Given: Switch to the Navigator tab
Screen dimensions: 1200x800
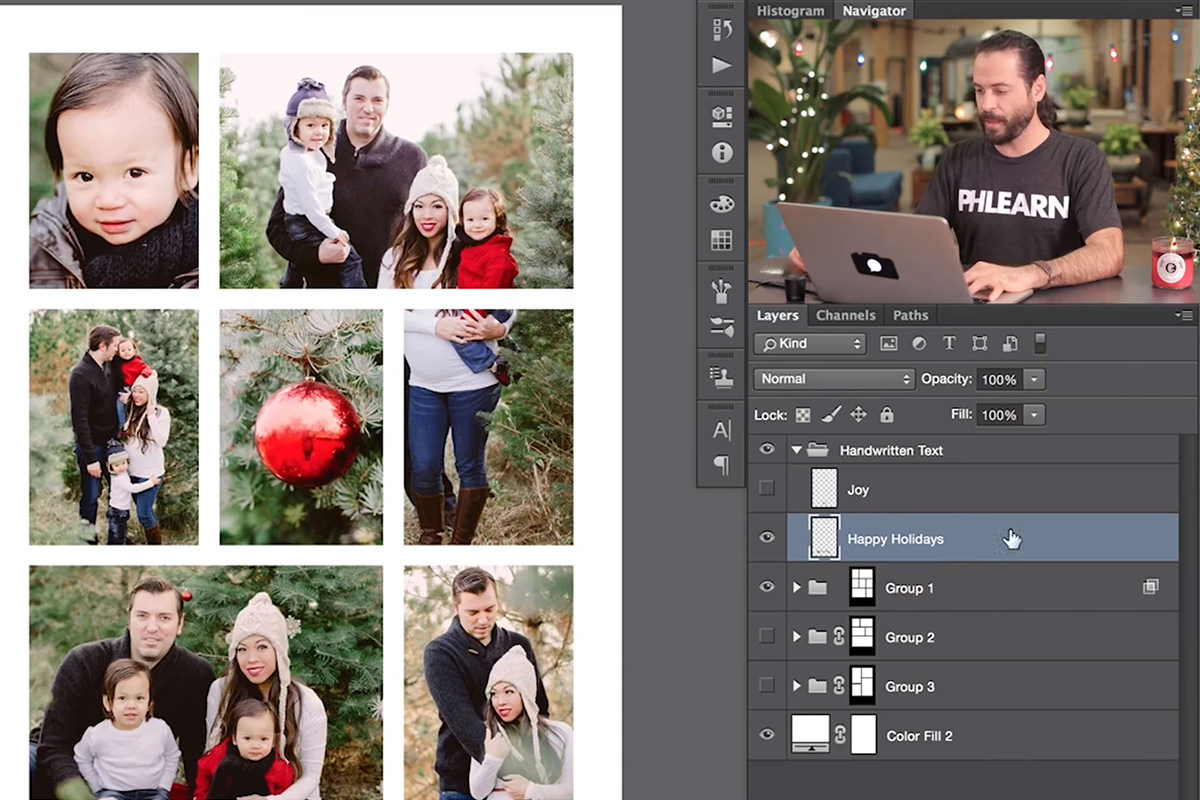Looking at the screenshot, I should [x=873, y=11].
